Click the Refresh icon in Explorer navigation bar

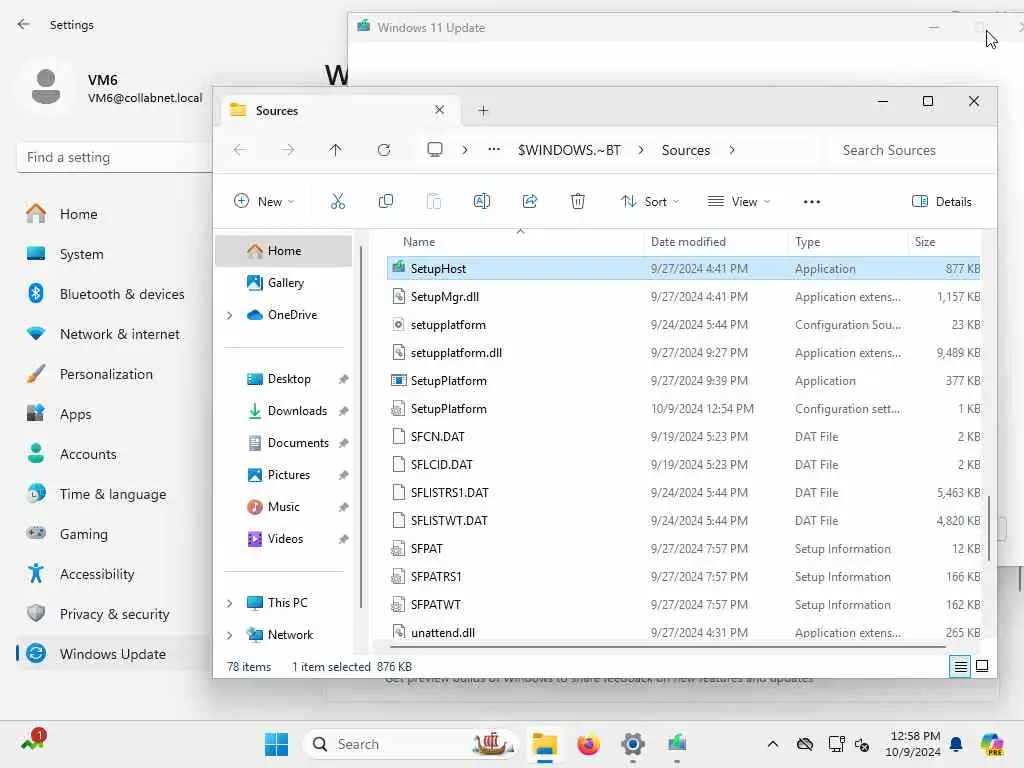pyautogui.click(x=384, y=150)
